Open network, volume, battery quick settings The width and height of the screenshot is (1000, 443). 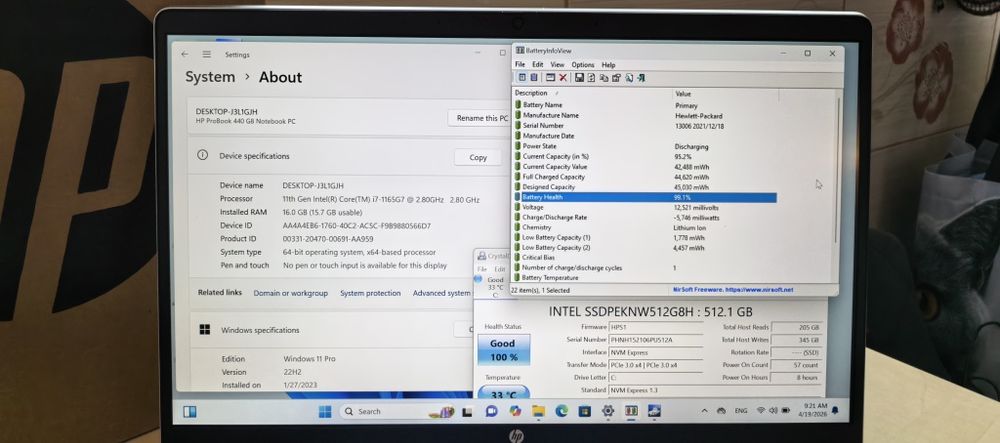coord(772,411)
